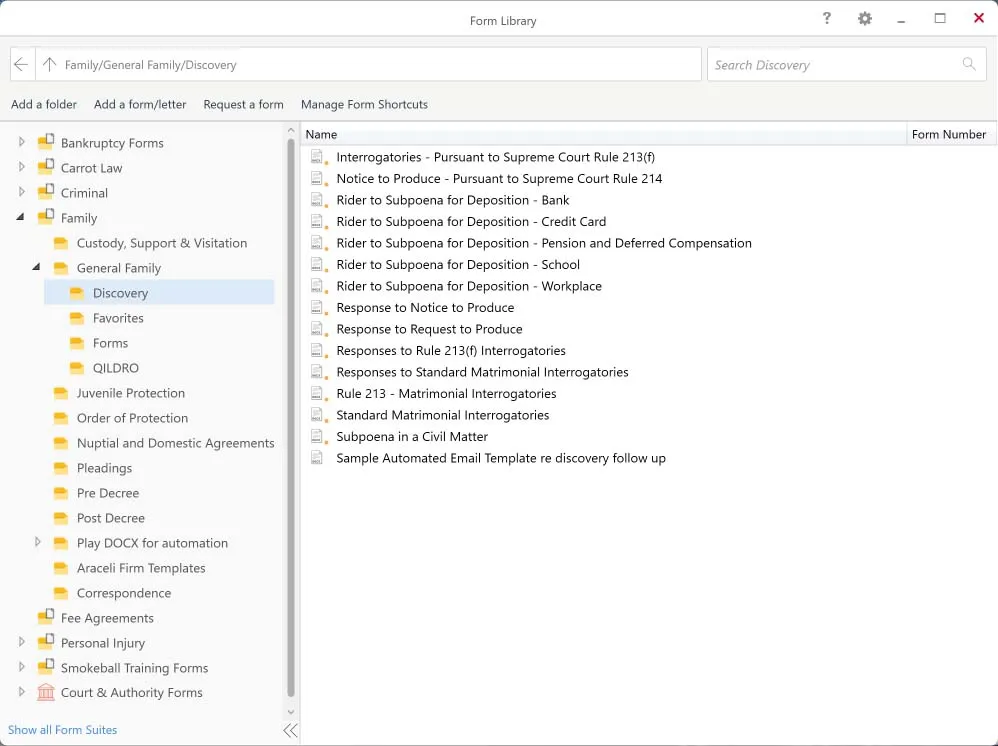Expand Smokeball Training Forms tree node

pos(22,667)
